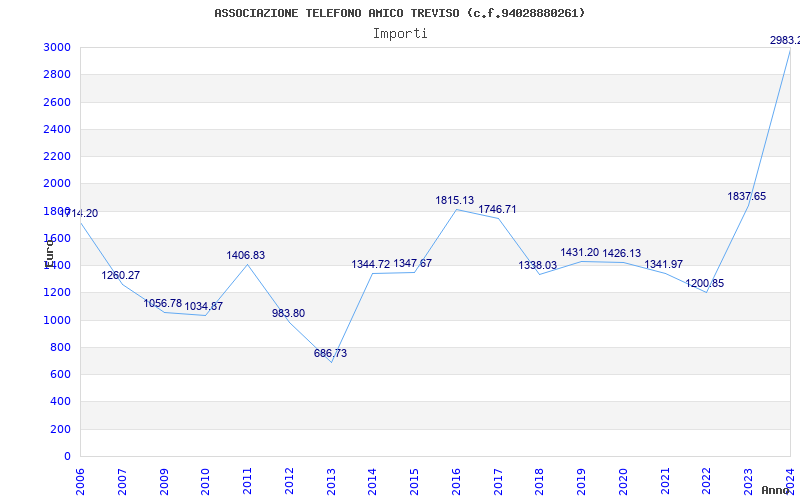Click x-axis year 2010
The image size is (800, 500).
[205, 482]
